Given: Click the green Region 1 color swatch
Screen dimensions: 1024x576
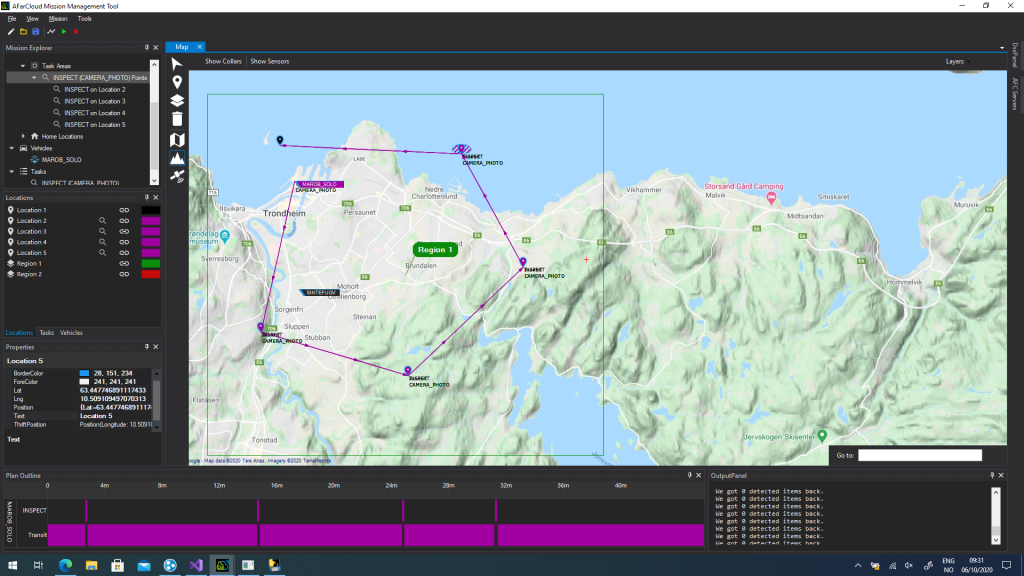Looking at the screenshot, I should click(x=150, y=263).
